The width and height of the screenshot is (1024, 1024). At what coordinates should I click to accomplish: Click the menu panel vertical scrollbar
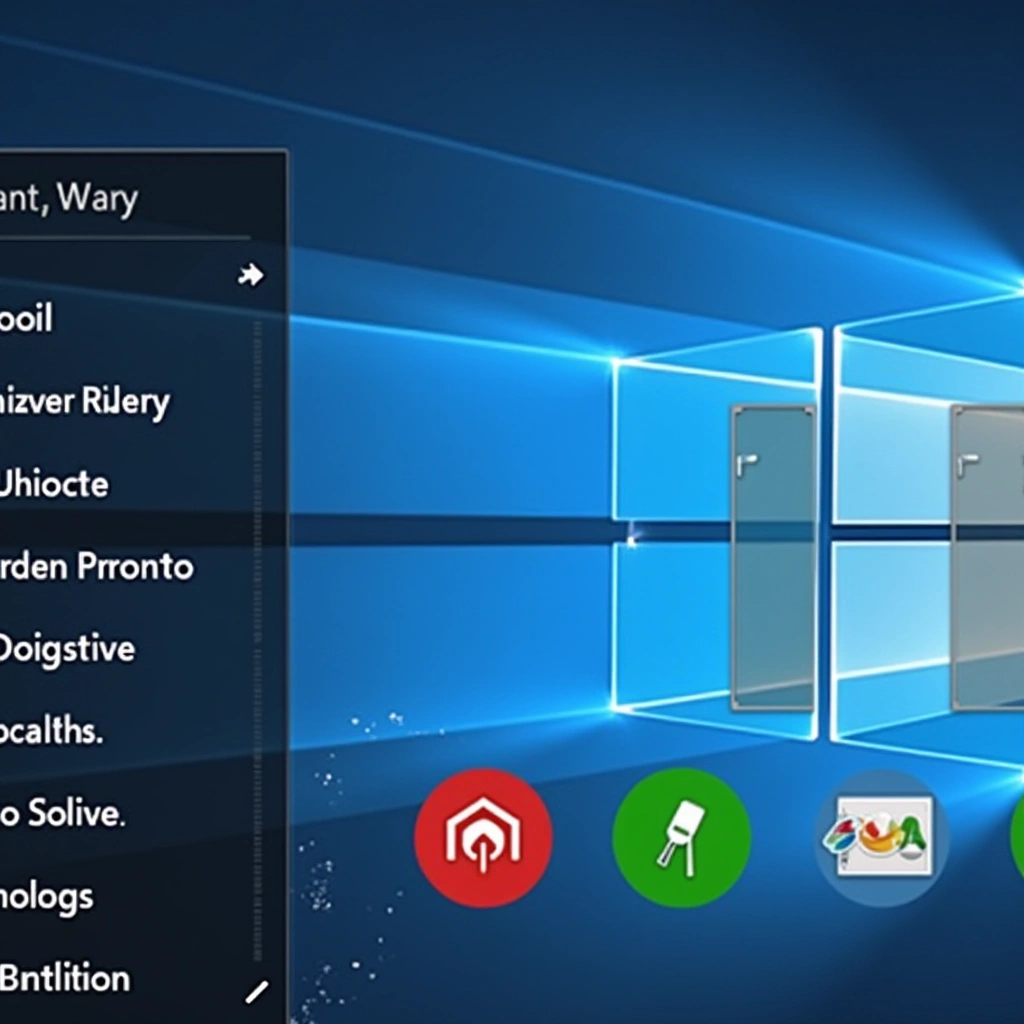click(258, 640)
